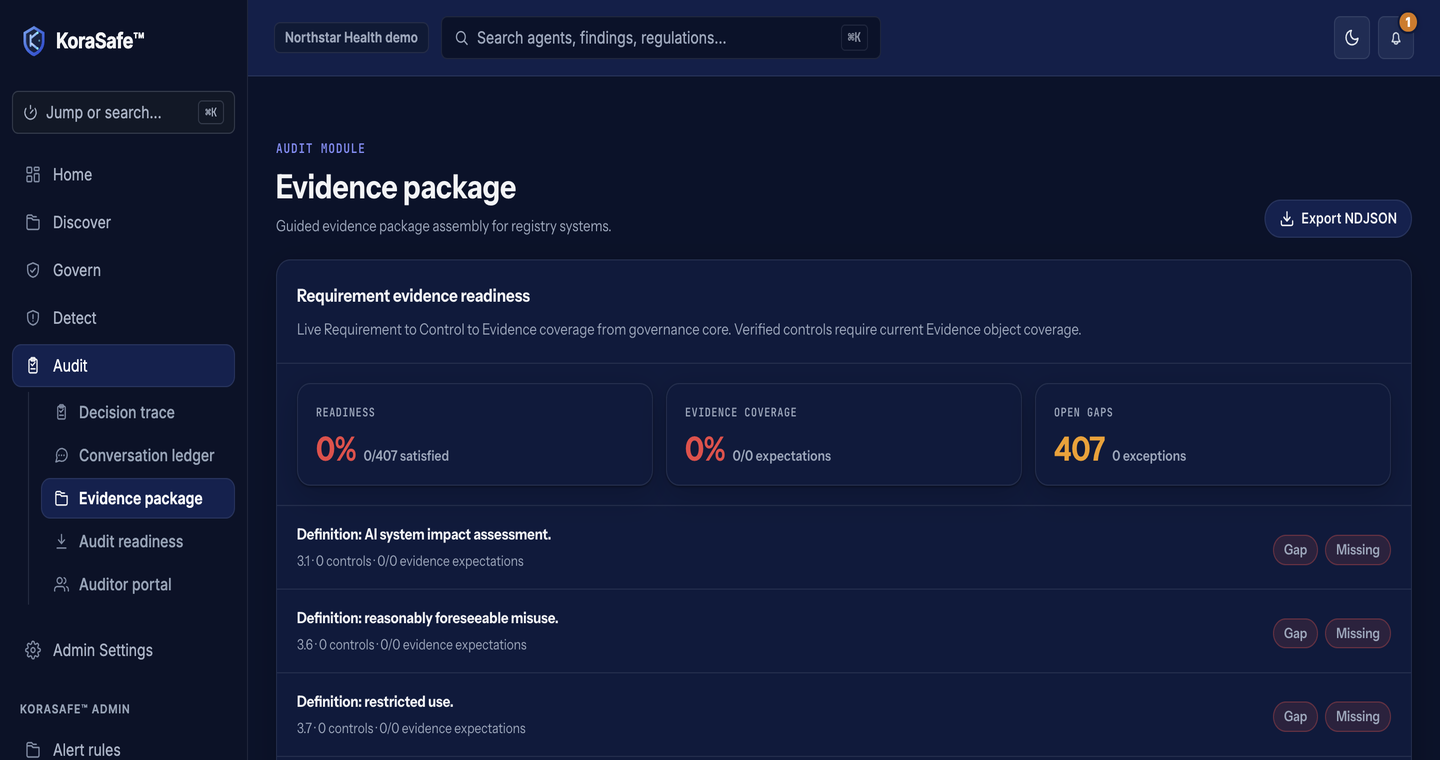Open the Govern section
1440x760 pixels.
123,270
